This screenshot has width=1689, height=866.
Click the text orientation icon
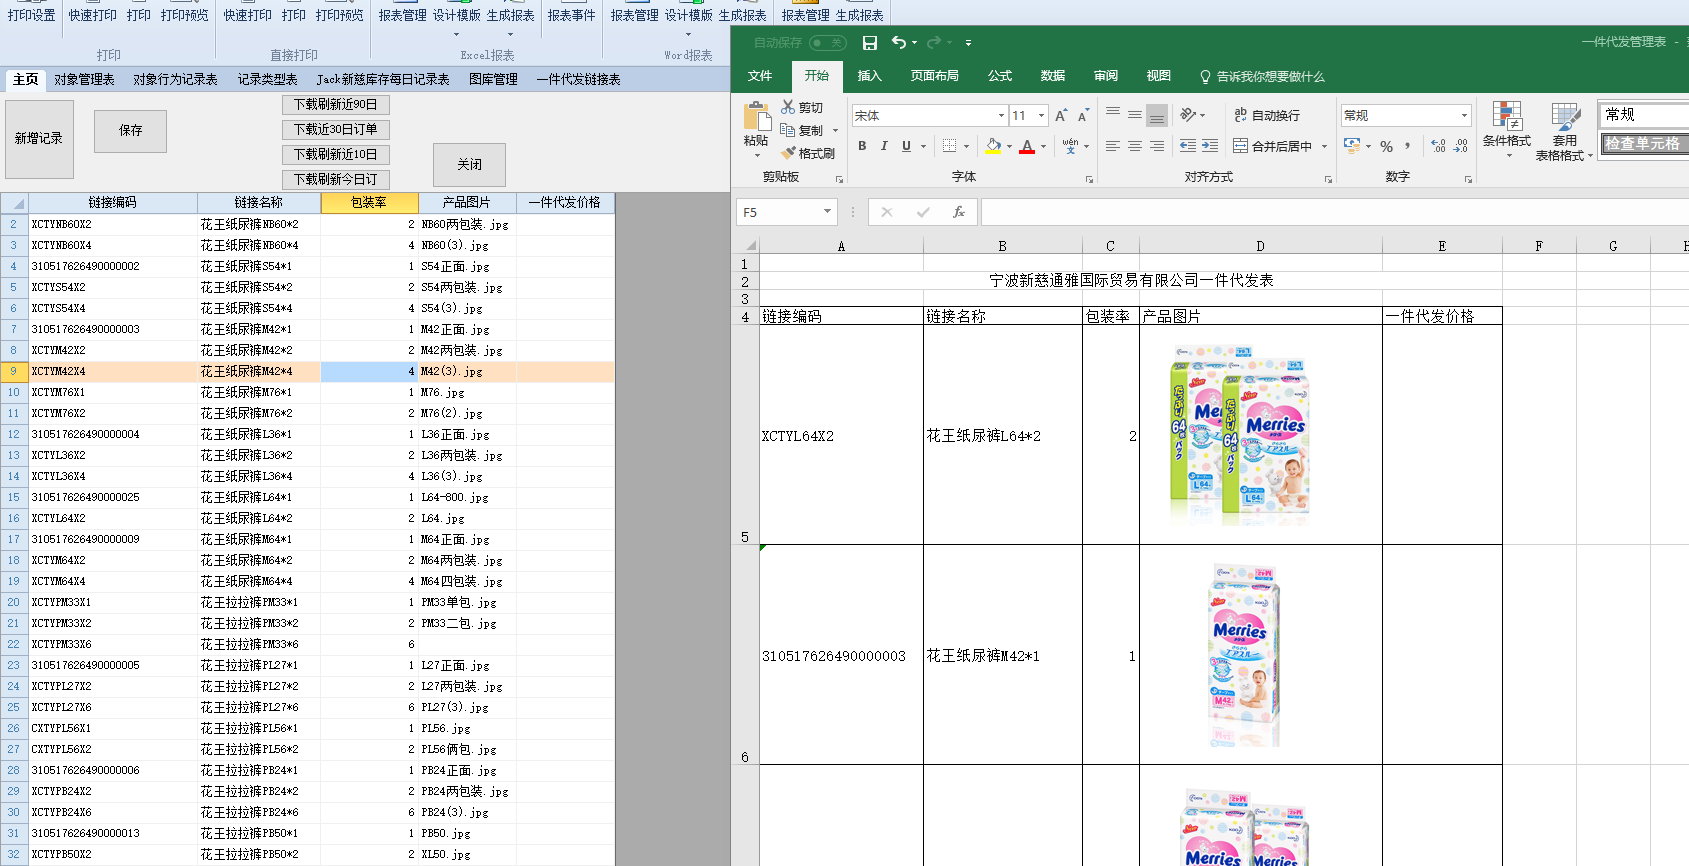[1189, 115]
